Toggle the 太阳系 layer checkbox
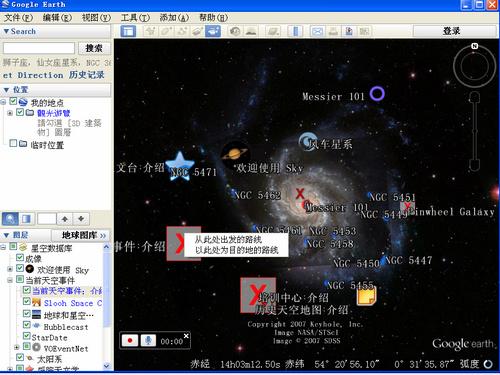 click(x=20, y=358)
